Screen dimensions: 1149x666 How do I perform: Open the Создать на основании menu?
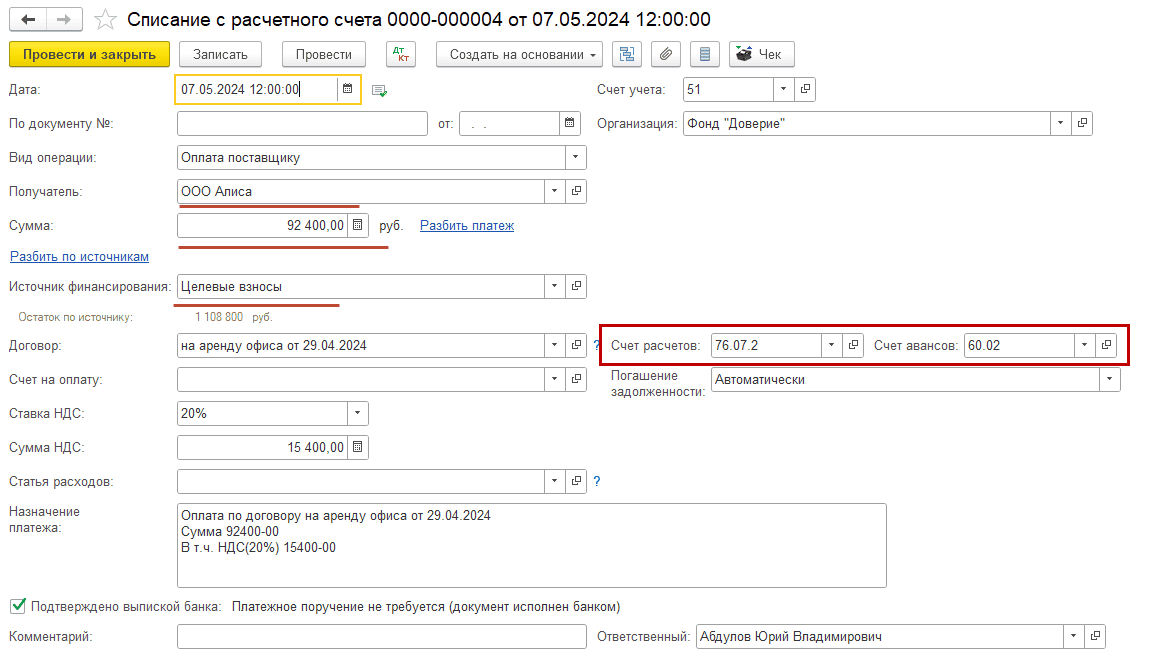[519, 54]
